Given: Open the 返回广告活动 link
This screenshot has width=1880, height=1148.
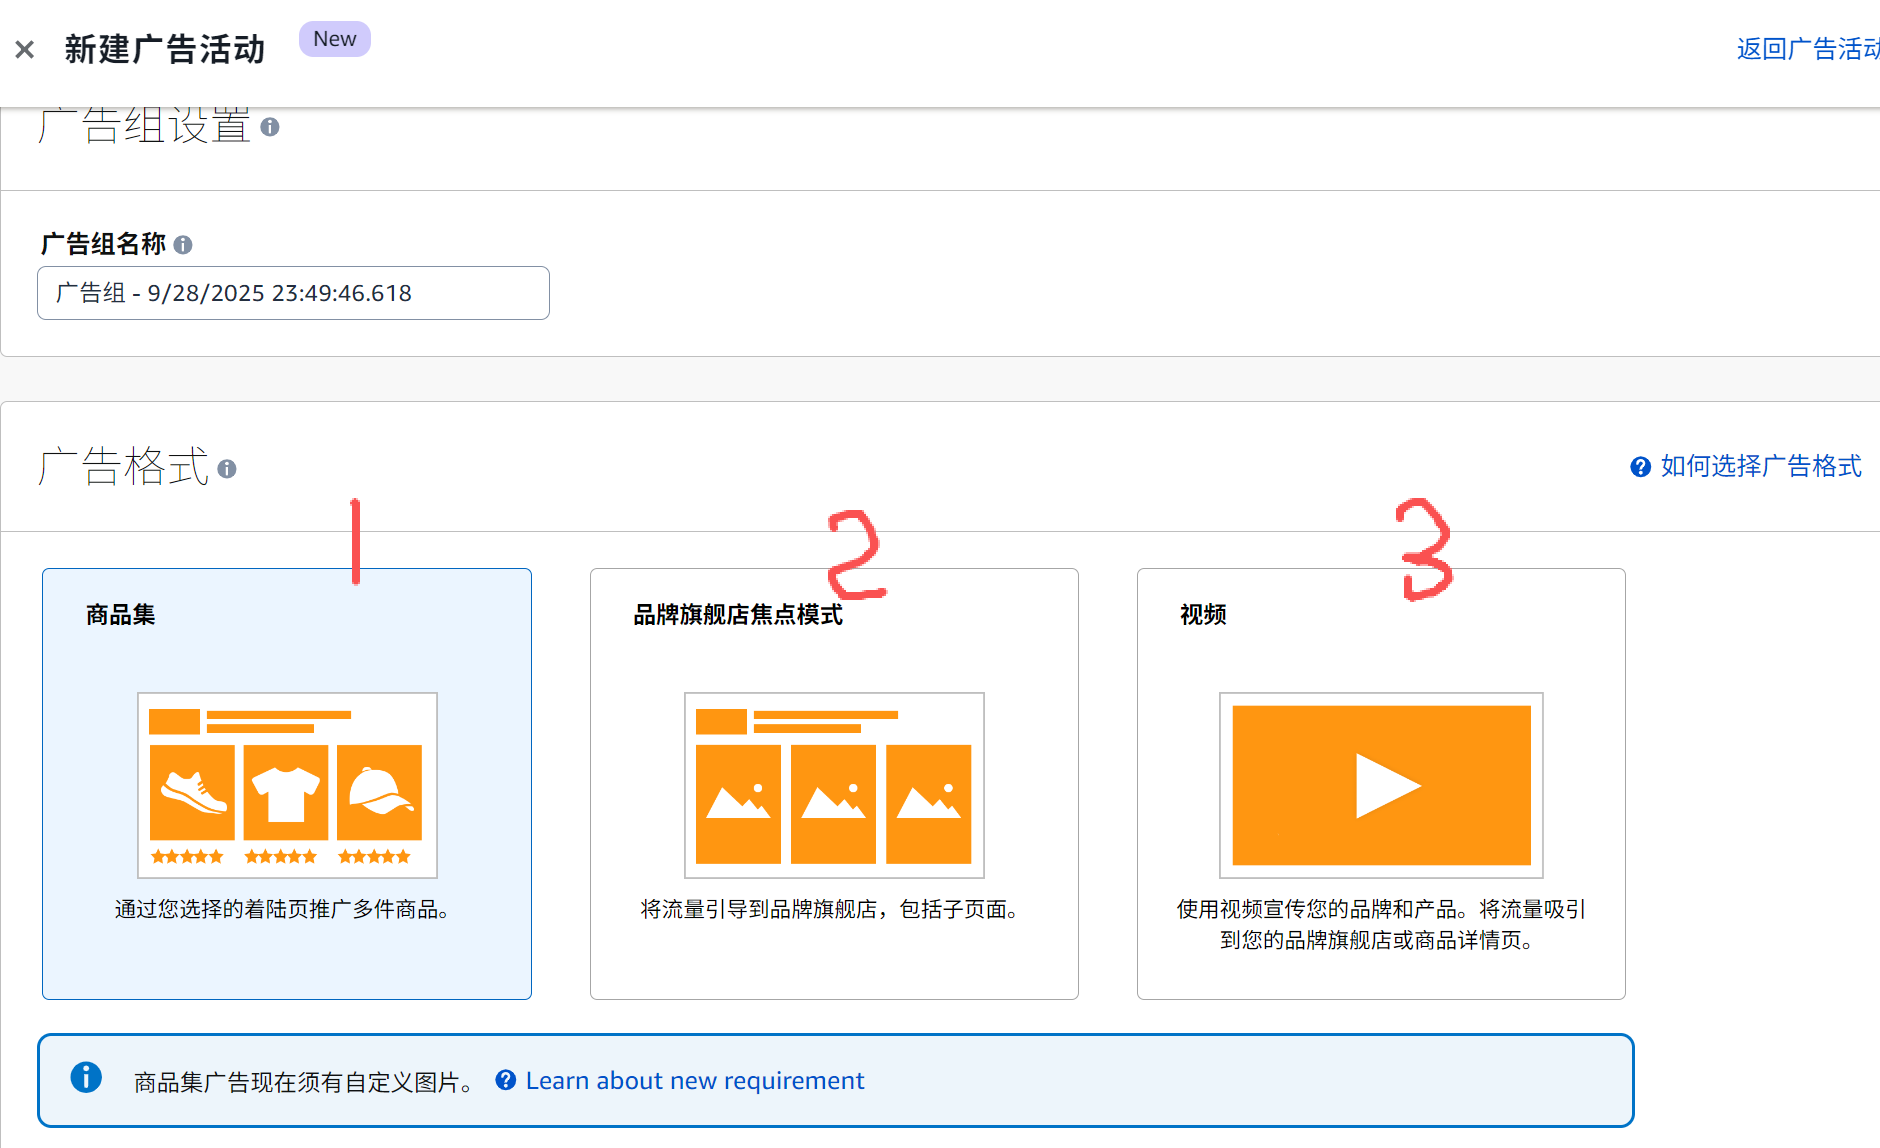Looking at the screenshot, I should [x=1807, y=49].
